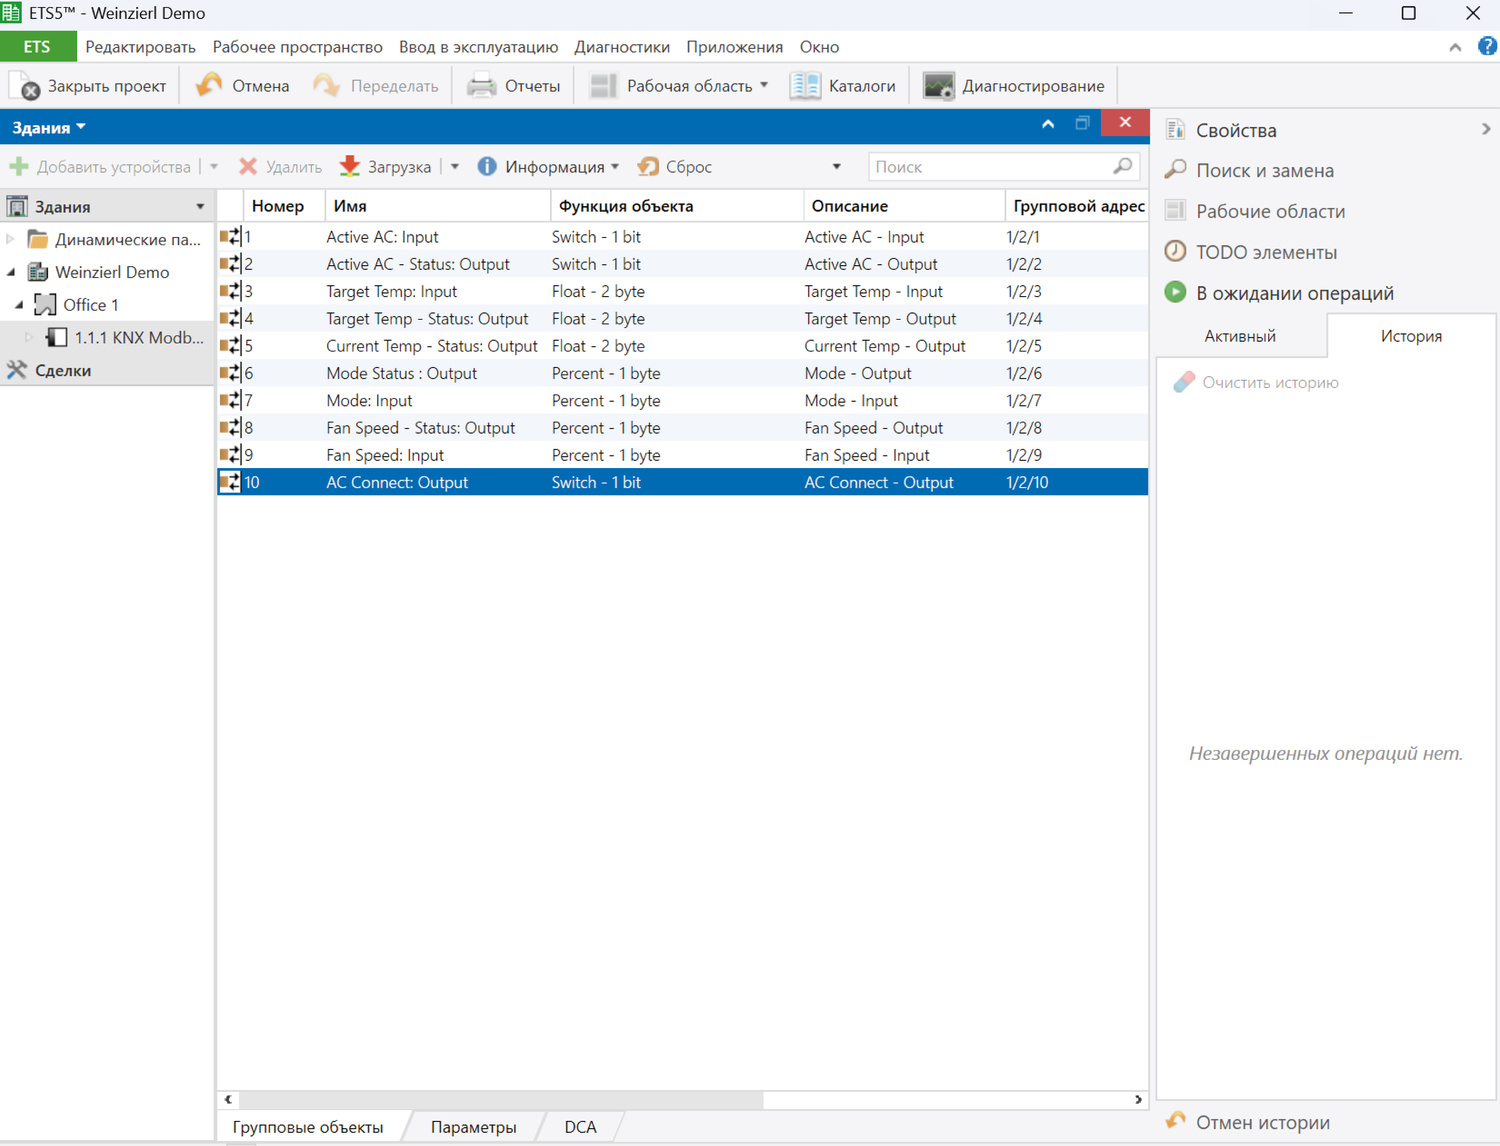Open the Рабочая область dropdown
The width and height of the screenshot is (1500, 1146).
tap(764, 86)
